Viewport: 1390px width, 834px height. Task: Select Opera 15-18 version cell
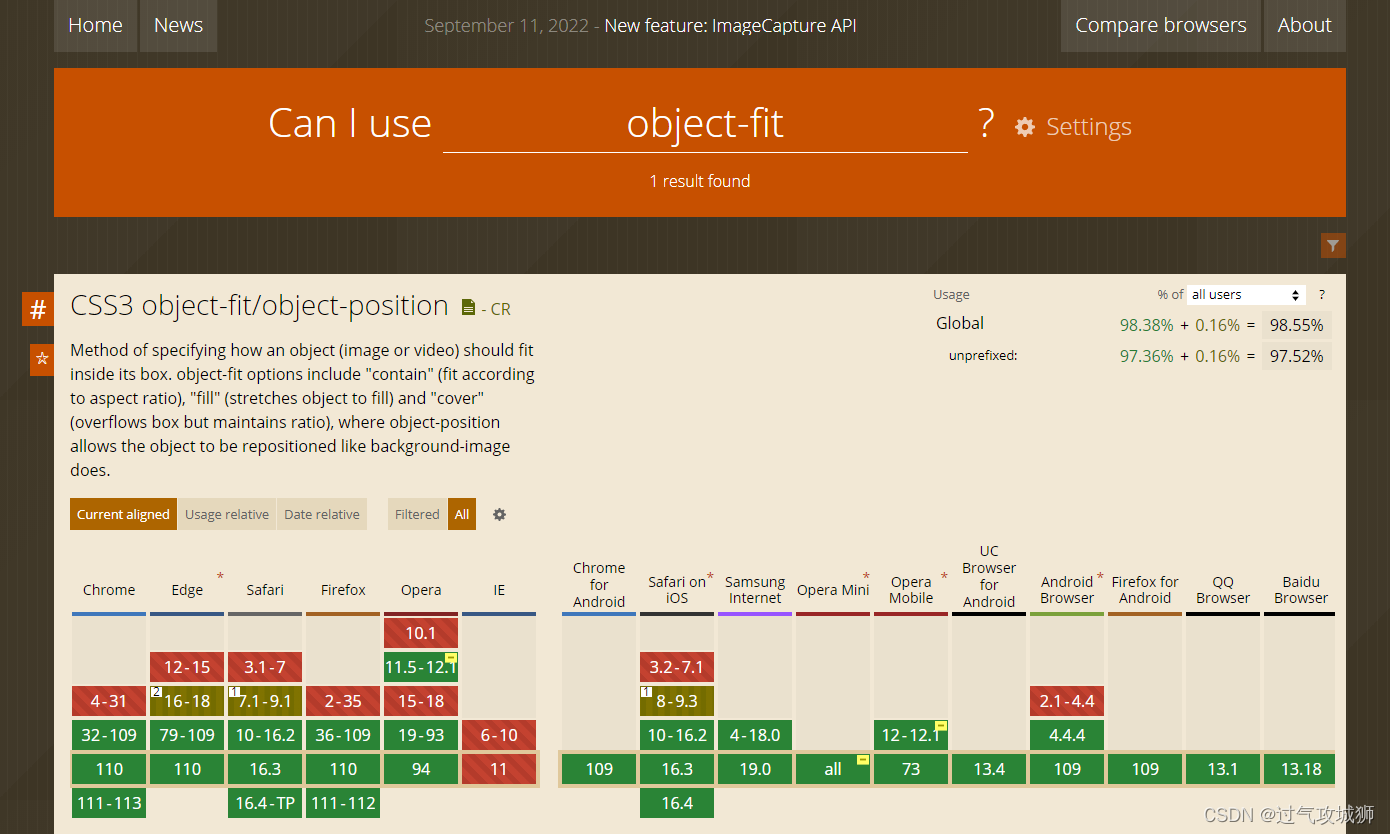coord(421,701)
